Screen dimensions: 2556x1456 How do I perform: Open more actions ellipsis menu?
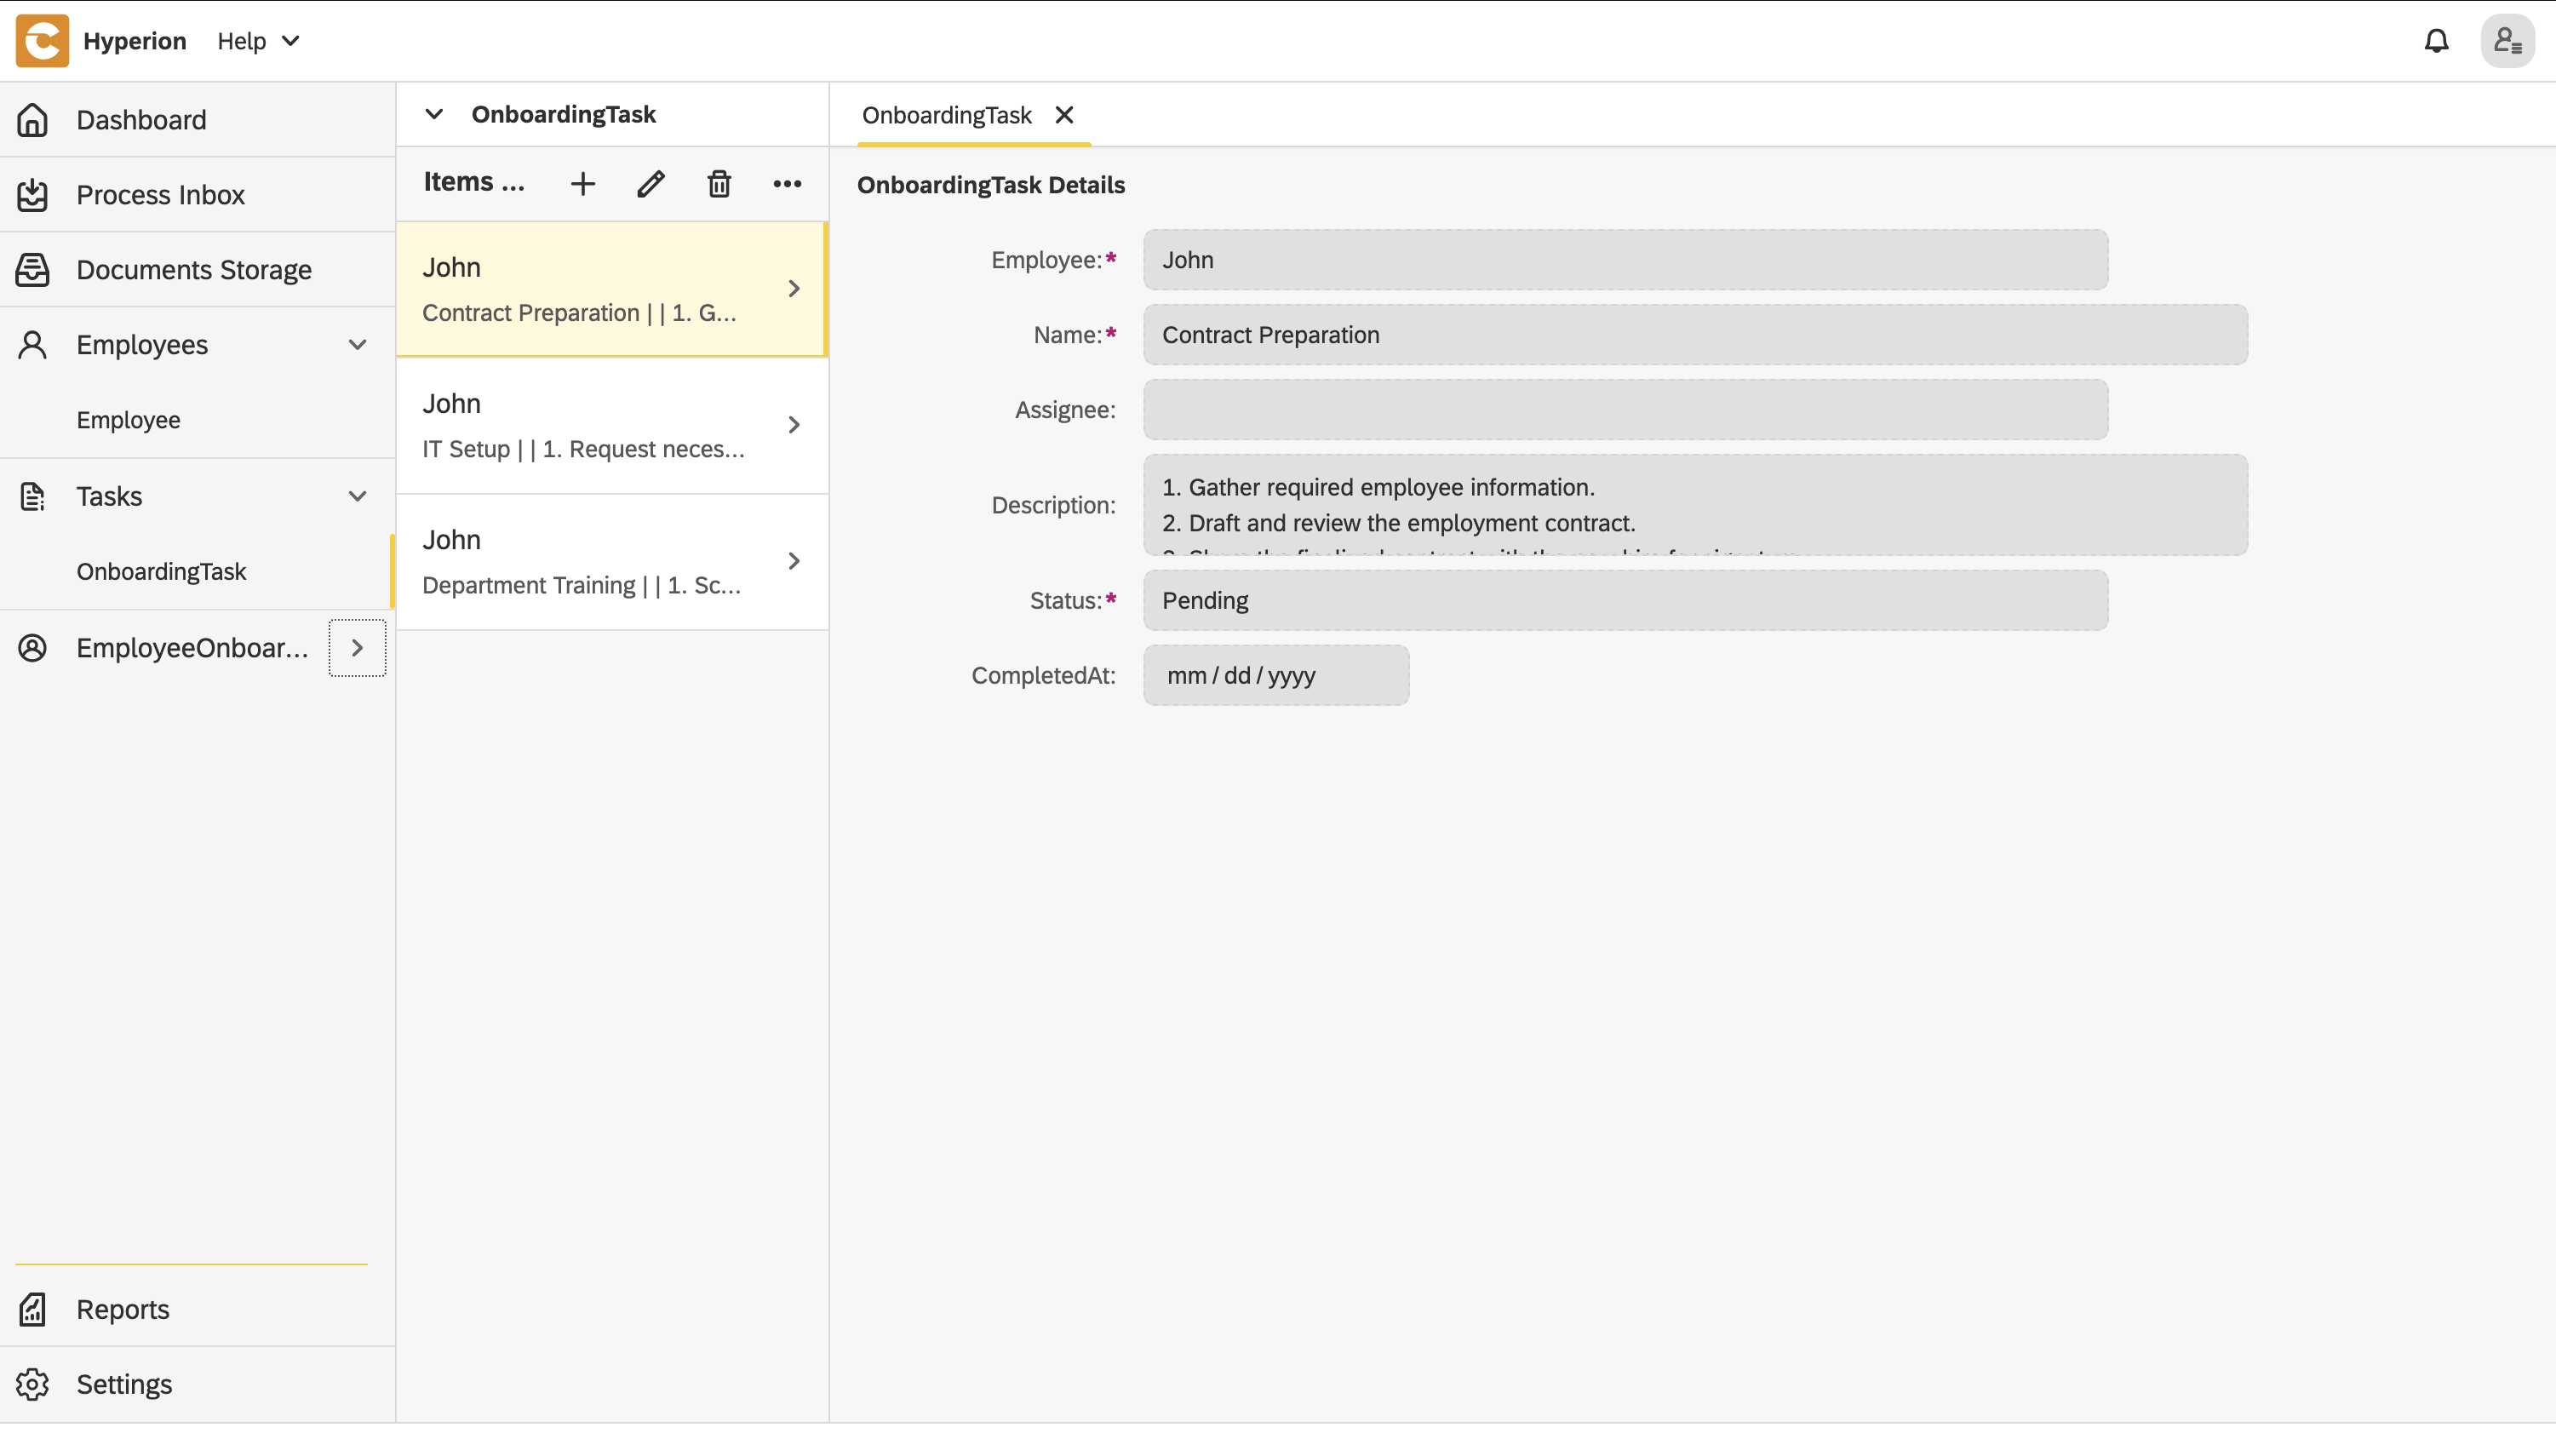point(787,184)
